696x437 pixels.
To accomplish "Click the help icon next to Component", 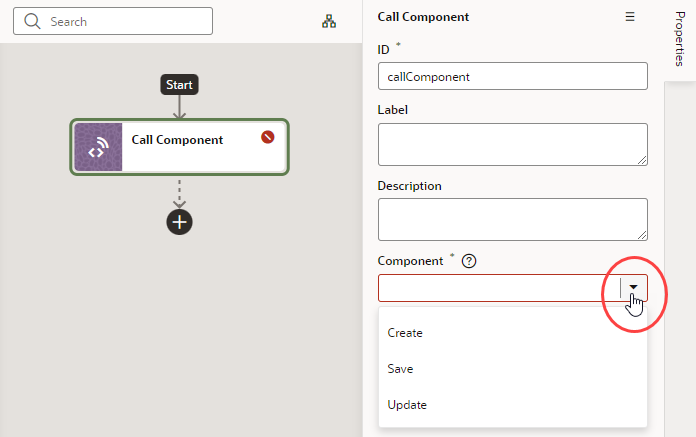I will [469, 261].
